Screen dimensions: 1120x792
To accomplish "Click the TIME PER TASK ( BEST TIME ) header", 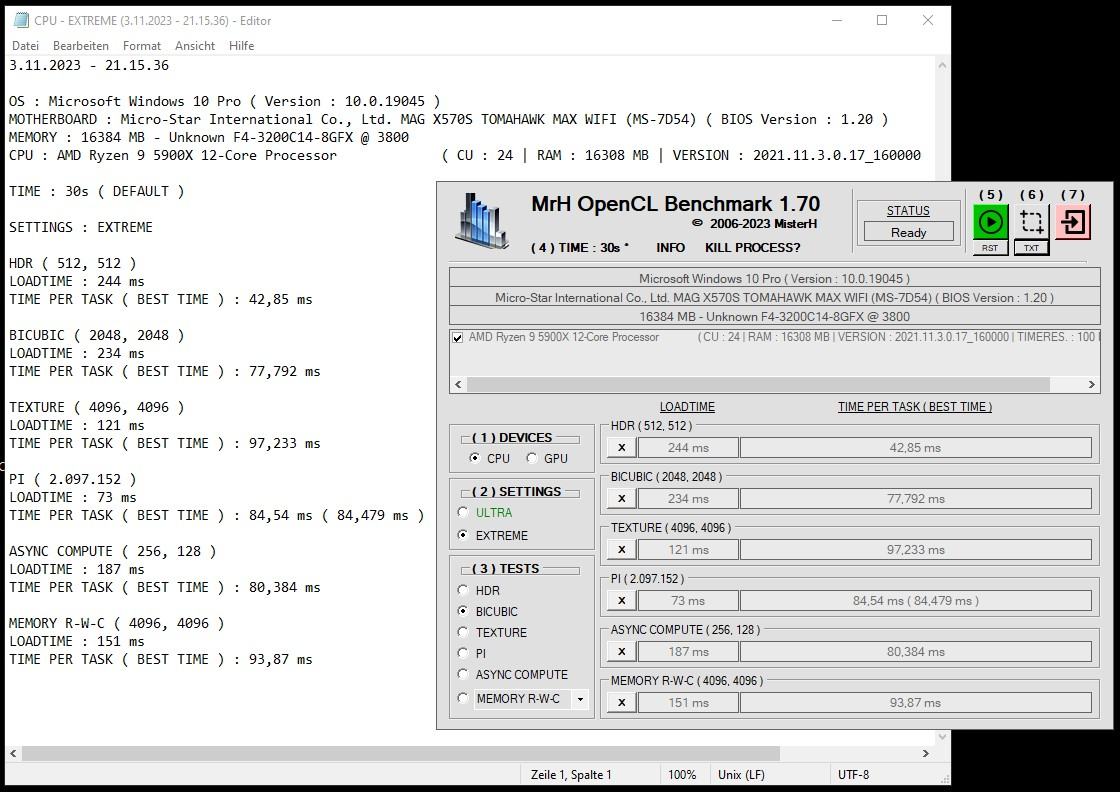I will click(x=914, y=406).
